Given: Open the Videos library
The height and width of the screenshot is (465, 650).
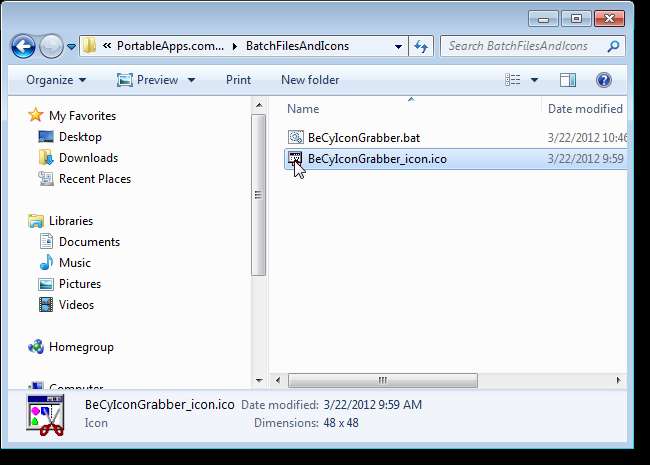Looking at the screenshot, I should [x=76, y=305].
